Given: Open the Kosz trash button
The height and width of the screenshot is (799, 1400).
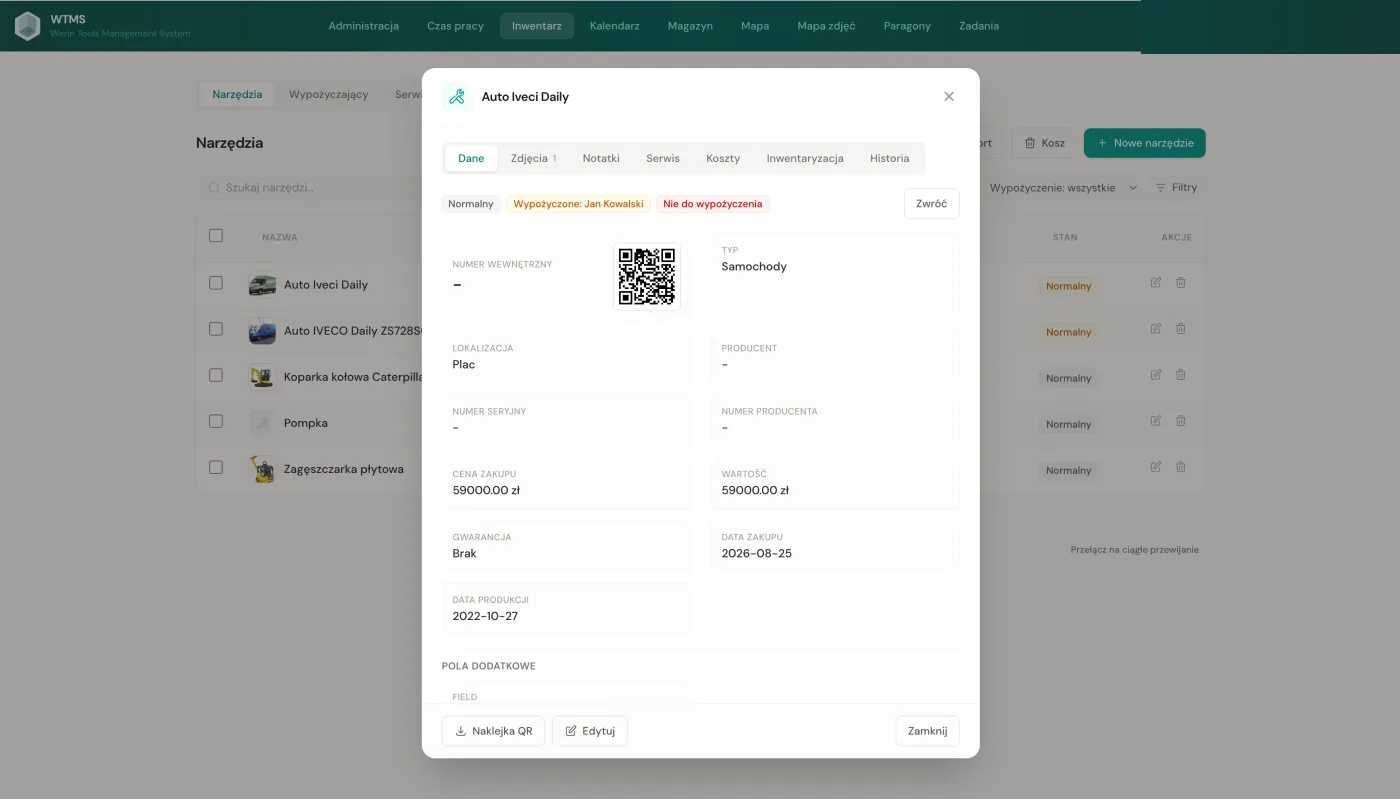Looking at the screenshot, I should [1044, 143].
